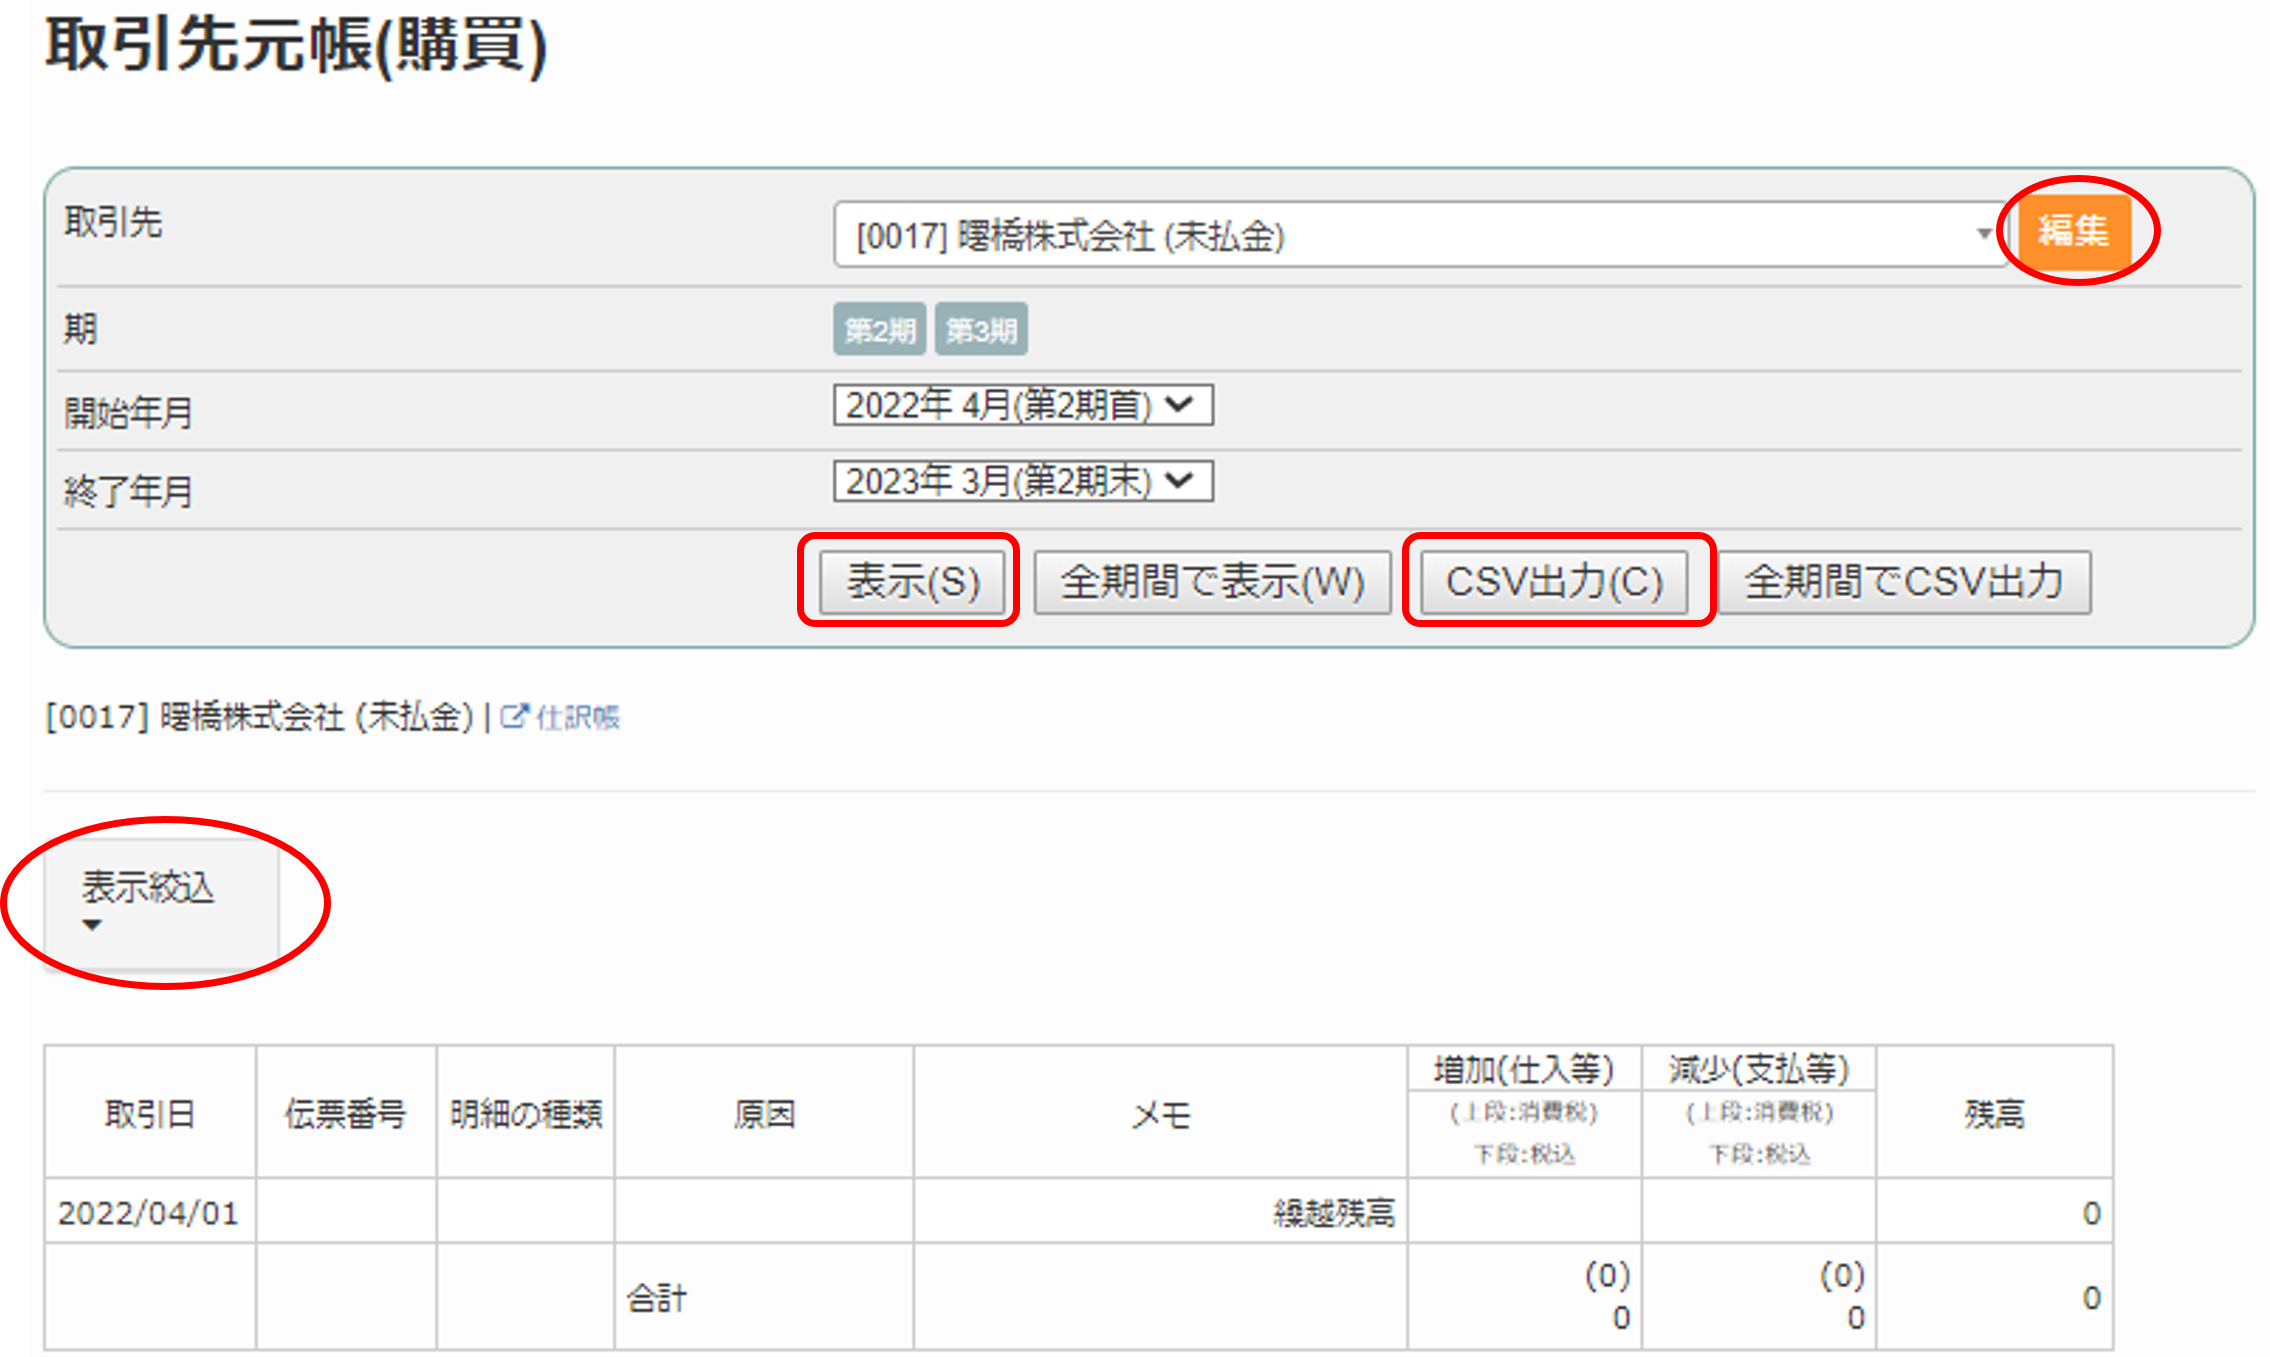Click the [0017] 曙橋株式会社 (未払金) heading text
This screenshot has width=2270, height=1357.
259,717
